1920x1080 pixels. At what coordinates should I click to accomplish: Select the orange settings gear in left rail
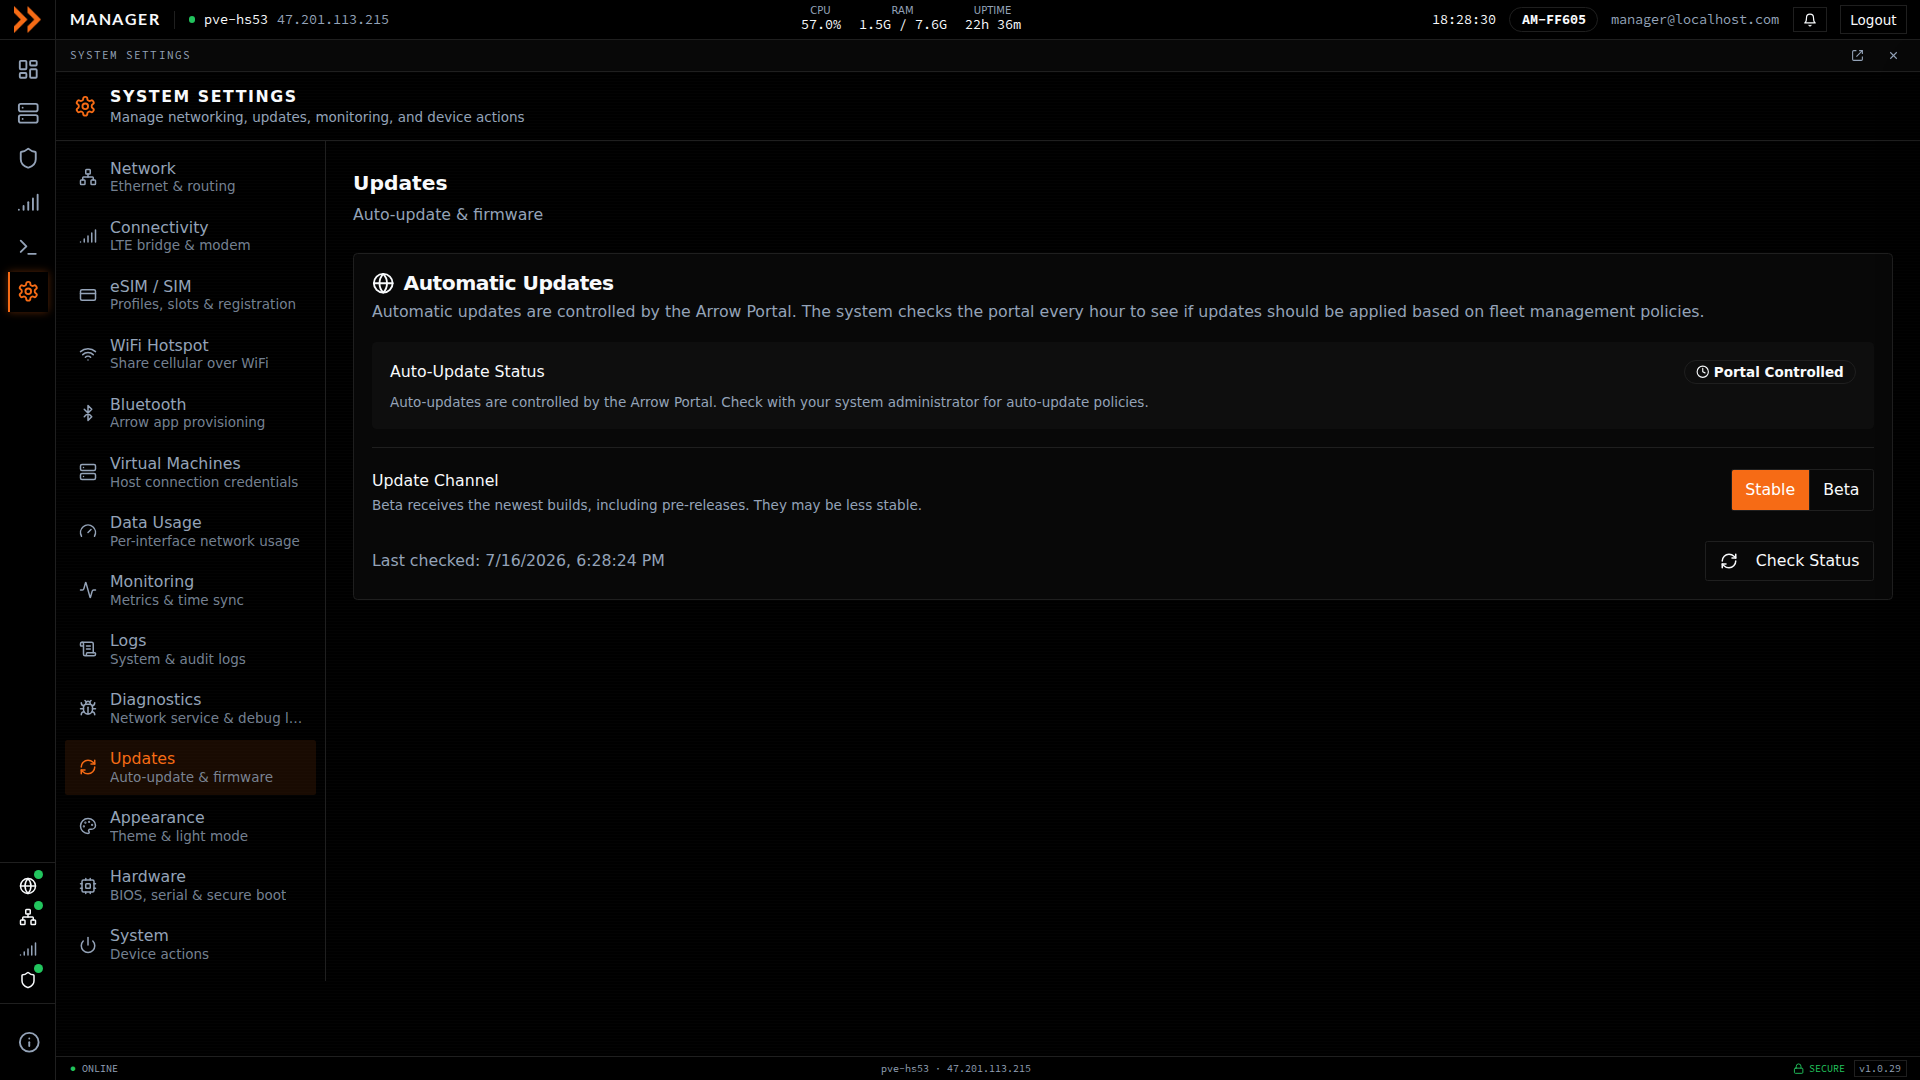(28, 291)
